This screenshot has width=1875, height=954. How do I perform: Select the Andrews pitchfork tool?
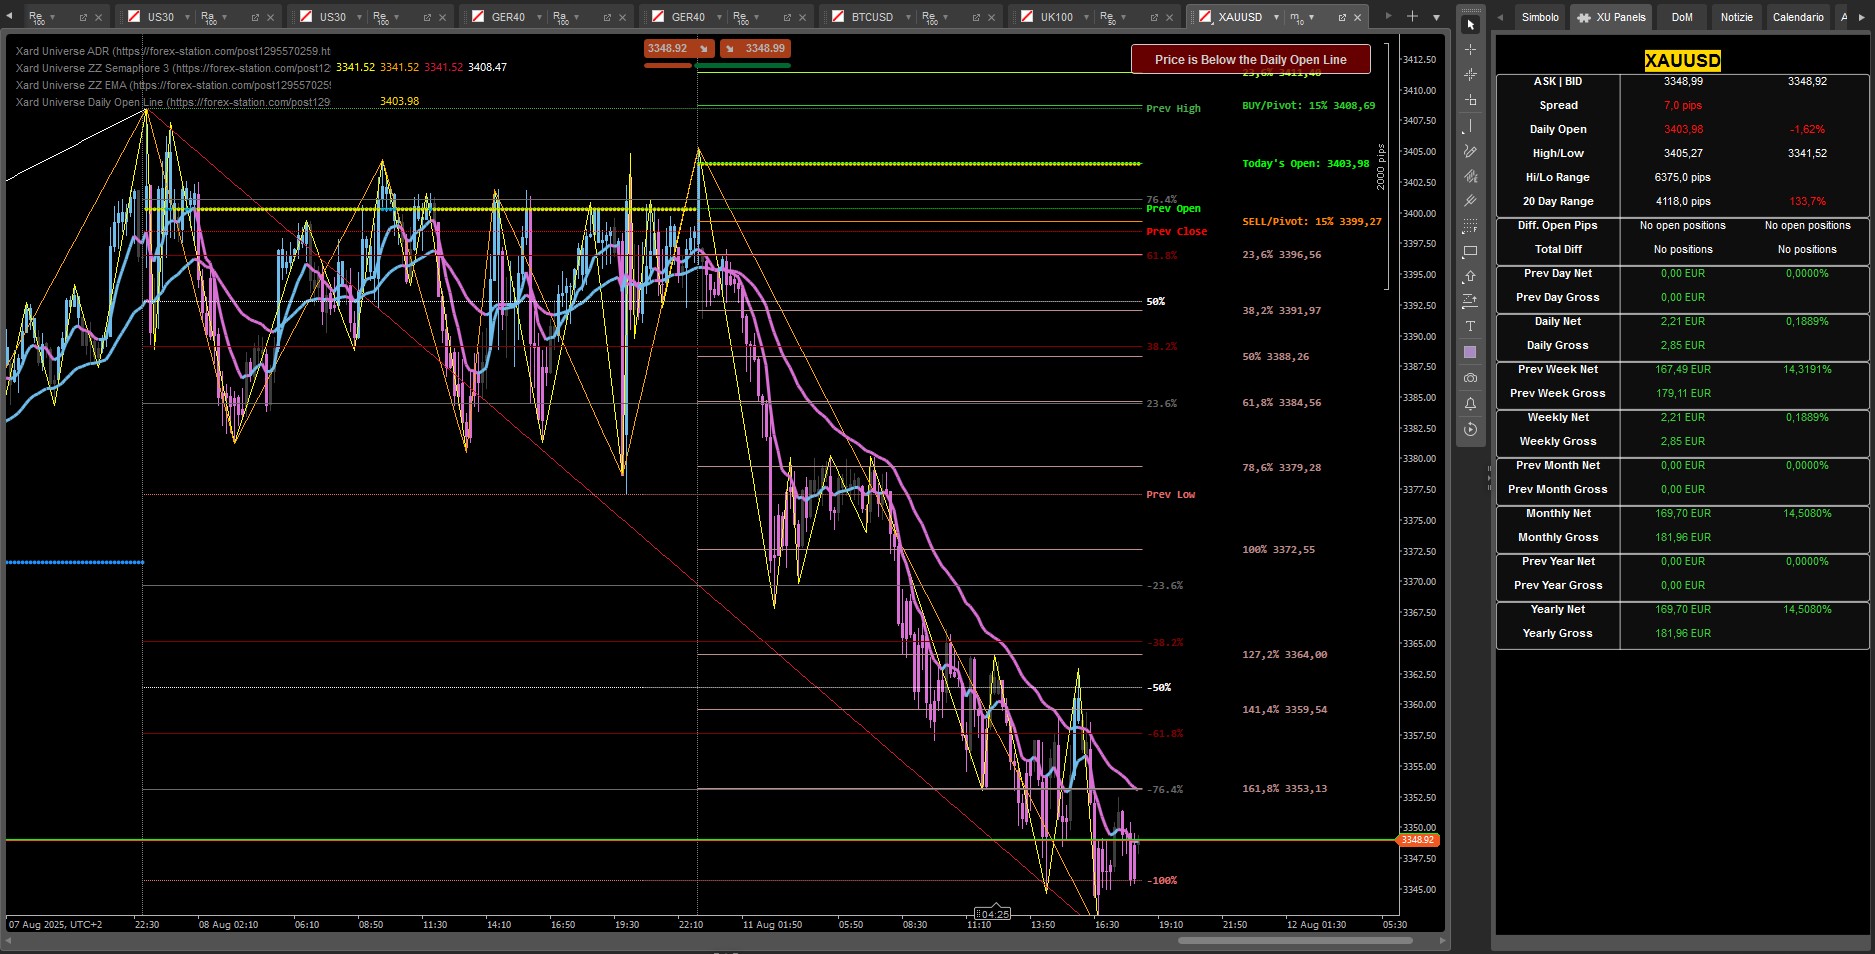(x=1470, y=201)
